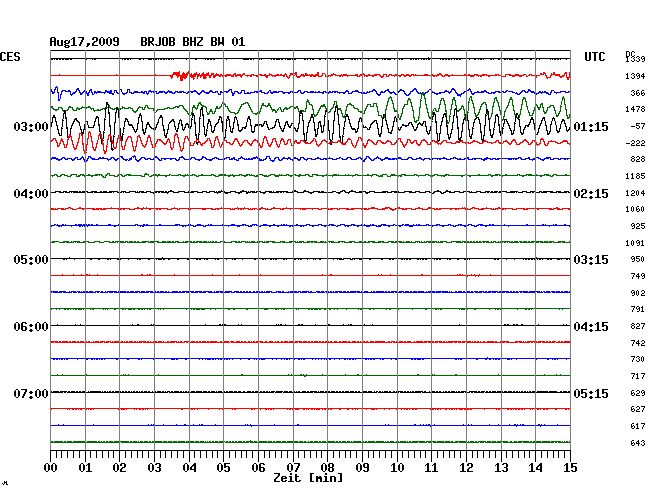This screenshot has width=650, height=494.
Task: Click the "07:00" local time label
Action: point(31,393)
